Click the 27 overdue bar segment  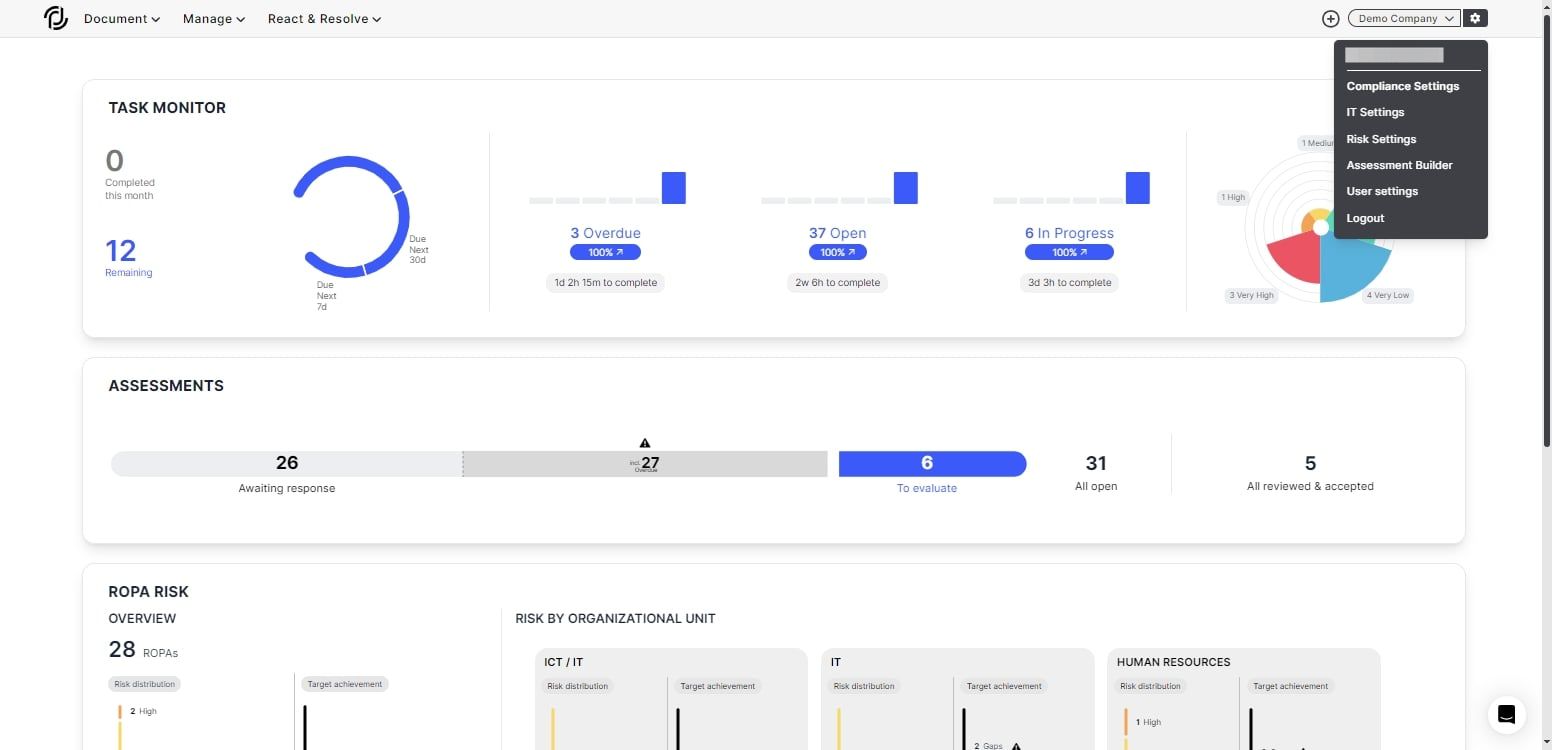[x=645, y=463]
